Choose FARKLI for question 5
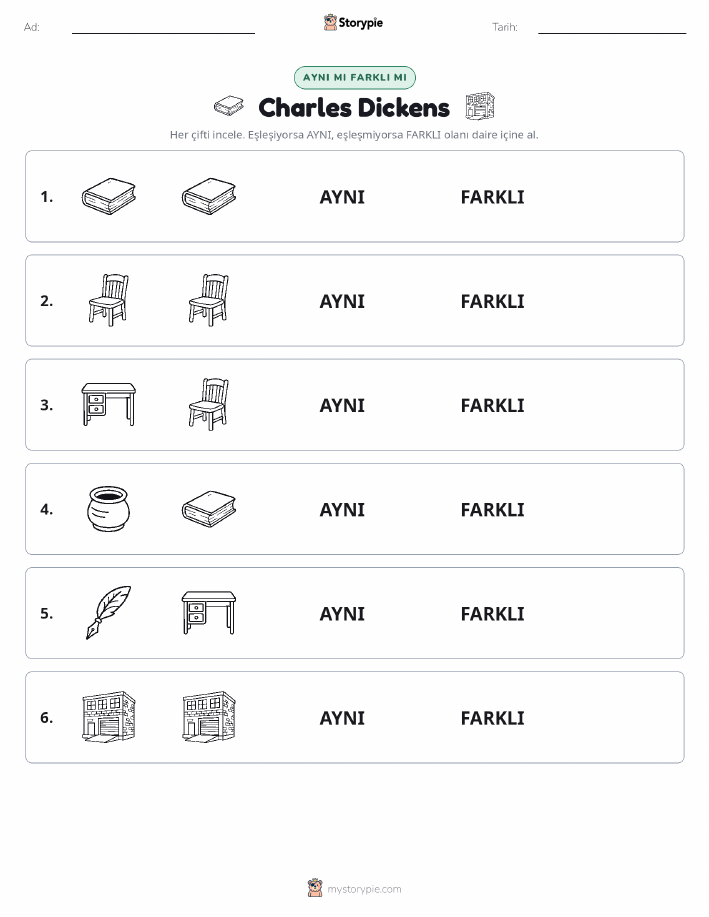This screenshot has height=917, width=709. click(493, 614)
